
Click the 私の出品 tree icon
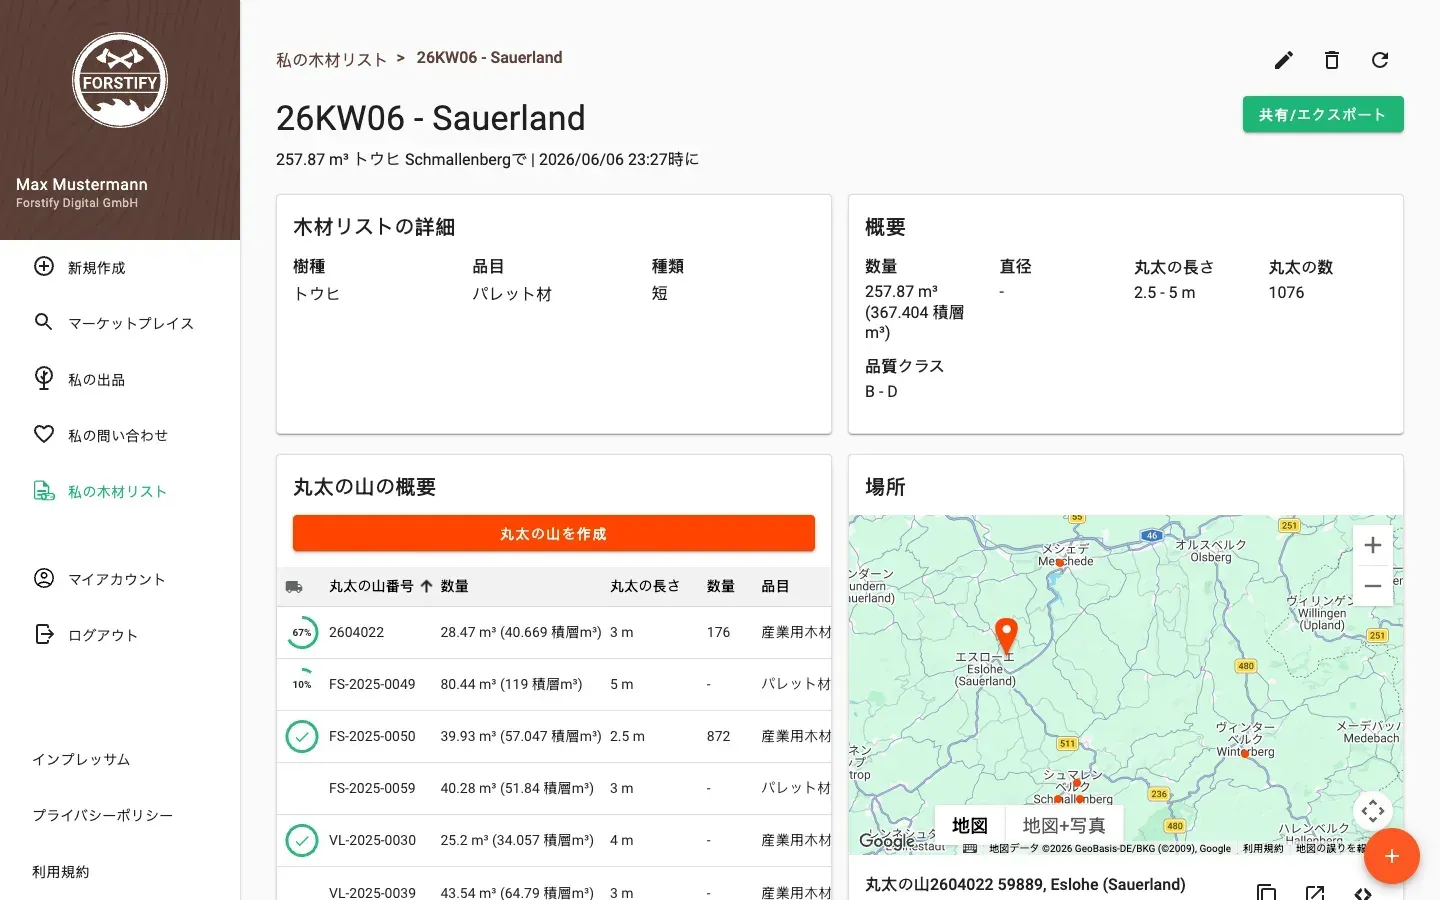coord(44,378)
